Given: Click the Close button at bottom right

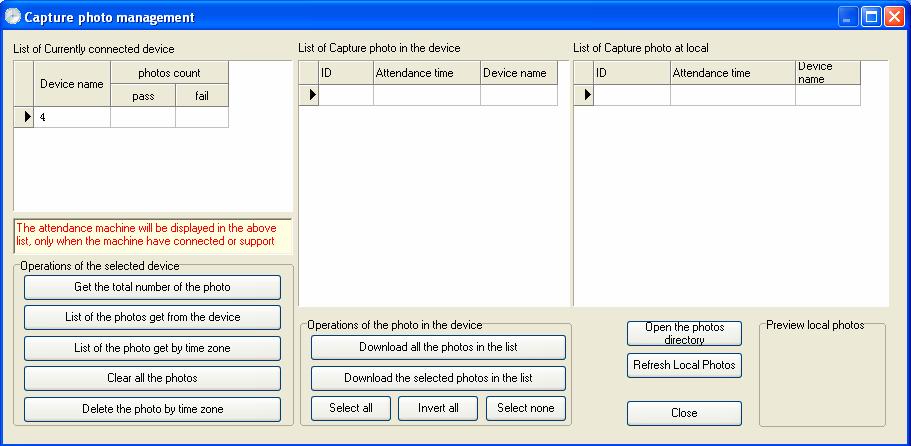Looking at the screenshot, I should (x=684, y=413).
